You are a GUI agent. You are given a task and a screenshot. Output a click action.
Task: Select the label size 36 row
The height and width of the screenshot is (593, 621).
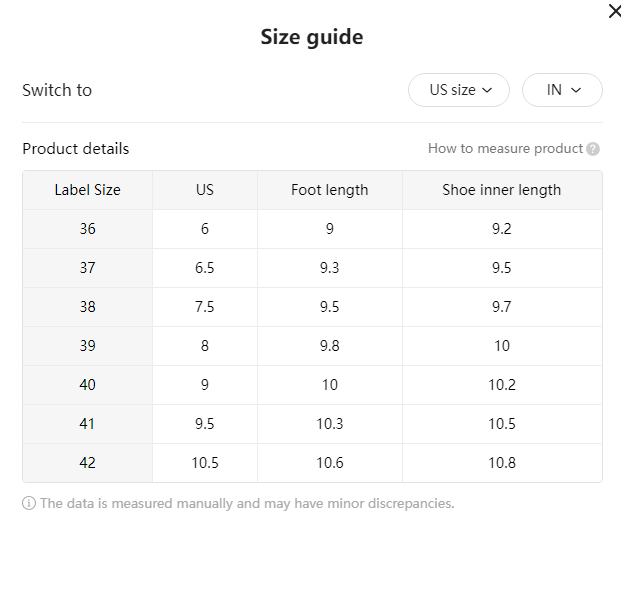pyautogui.click(x=312, y=229)
